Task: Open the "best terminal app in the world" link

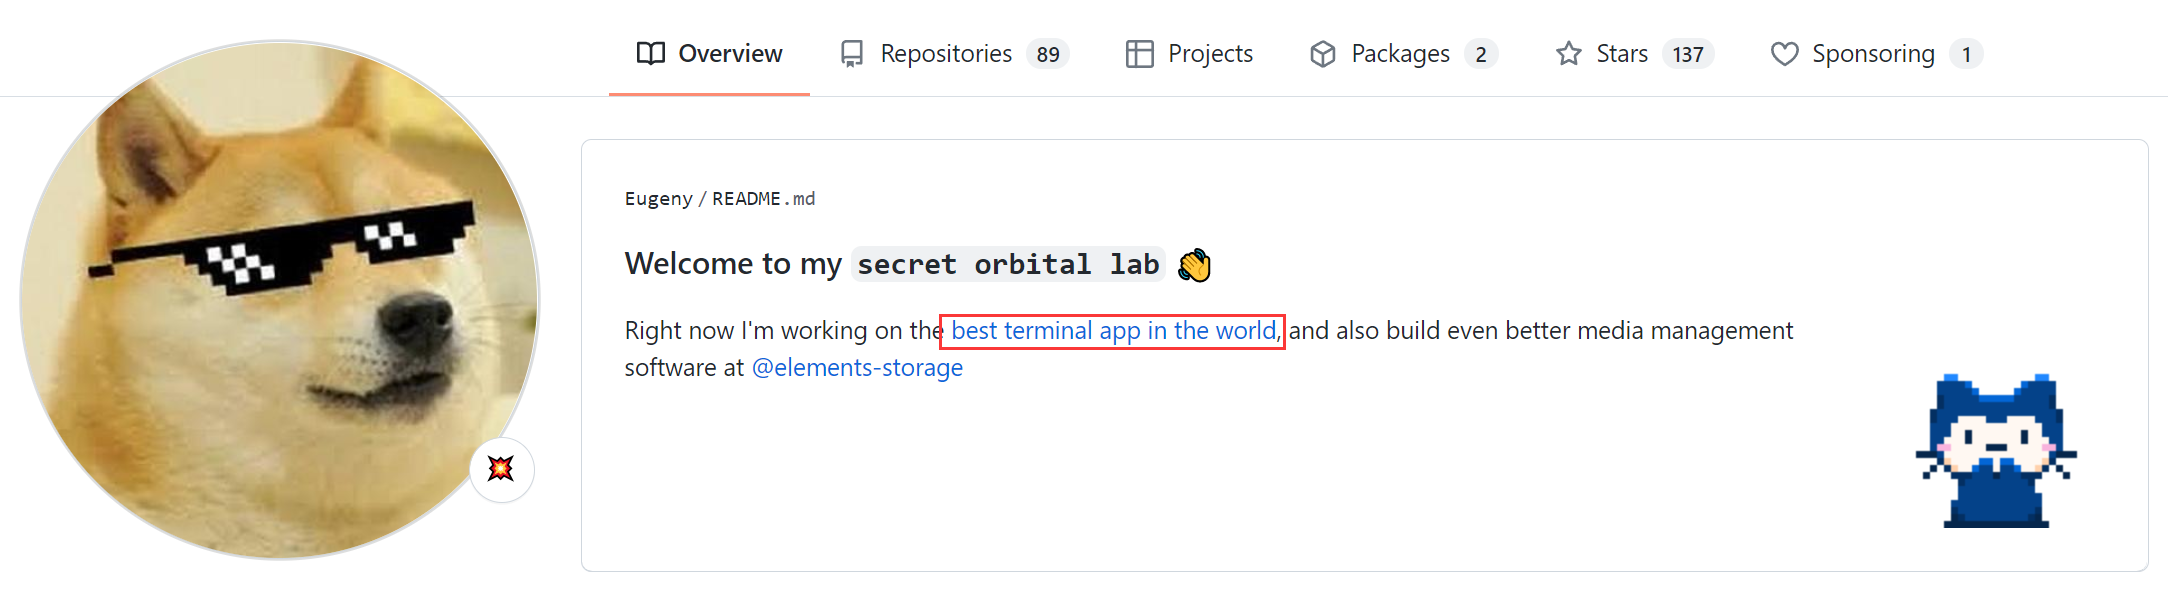Action: click(x=1113, y=331)
